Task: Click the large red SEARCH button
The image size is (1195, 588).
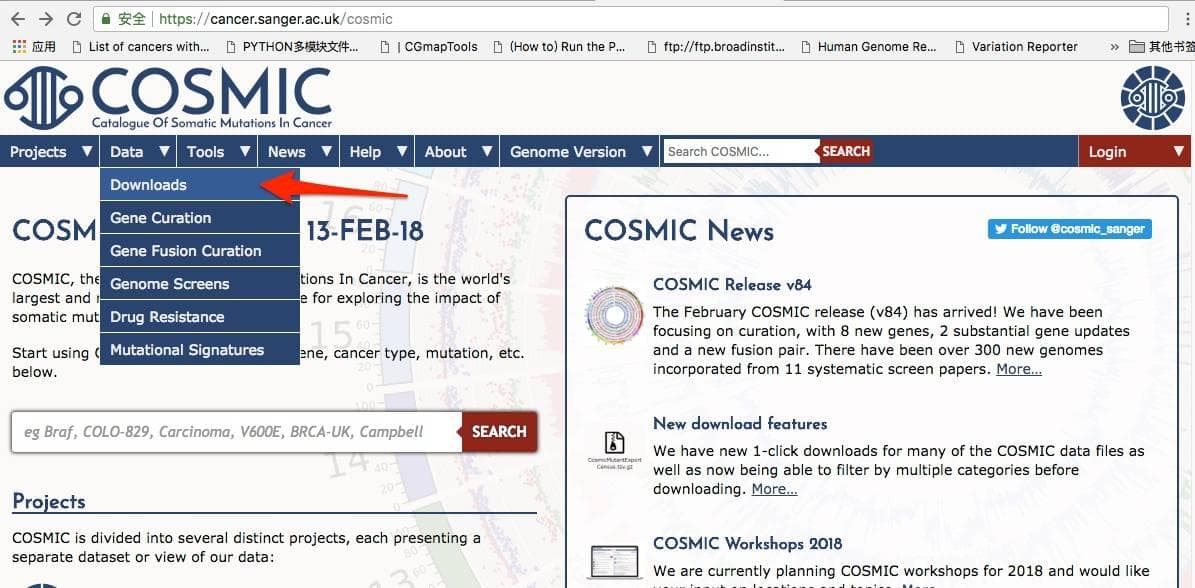Action: click(499, 432)
